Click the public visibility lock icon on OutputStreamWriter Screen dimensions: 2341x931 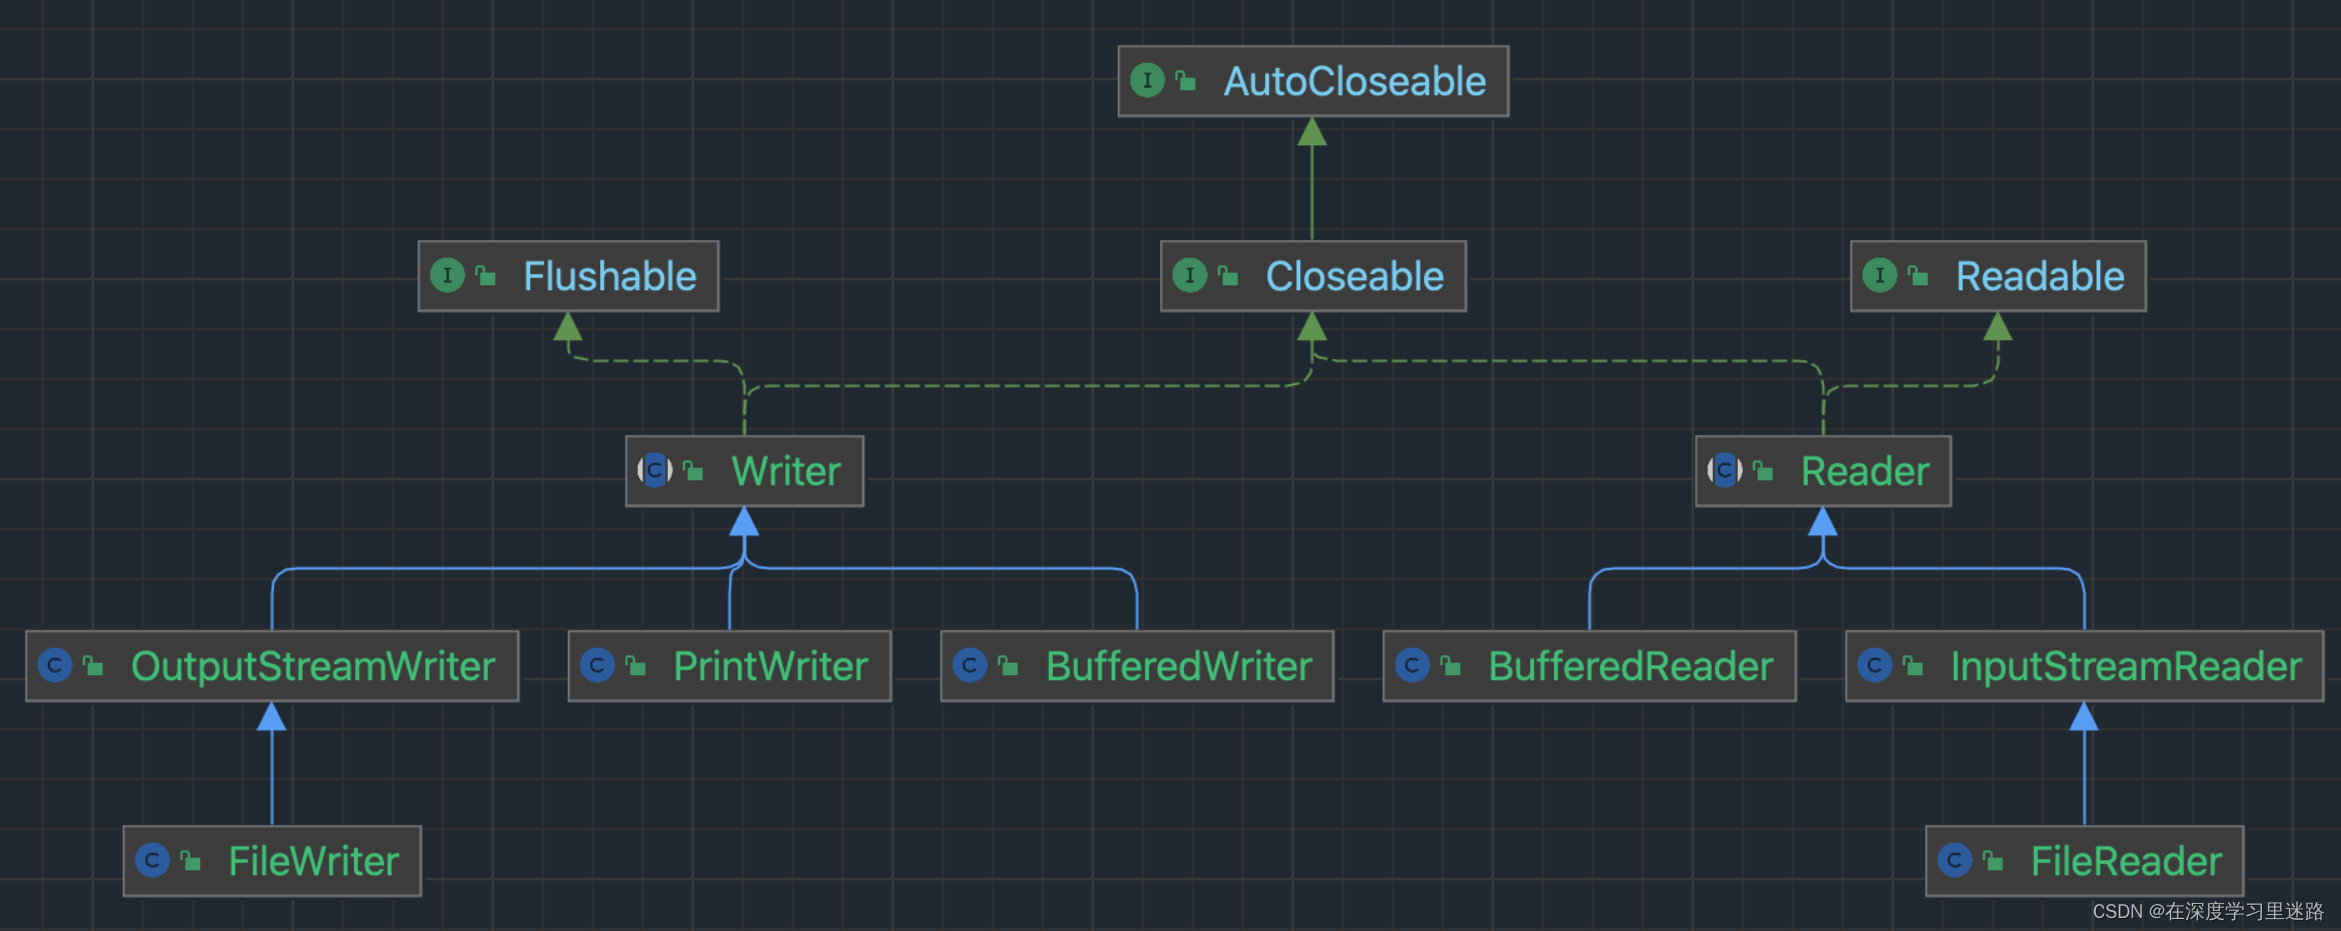(x=94, y=666)
